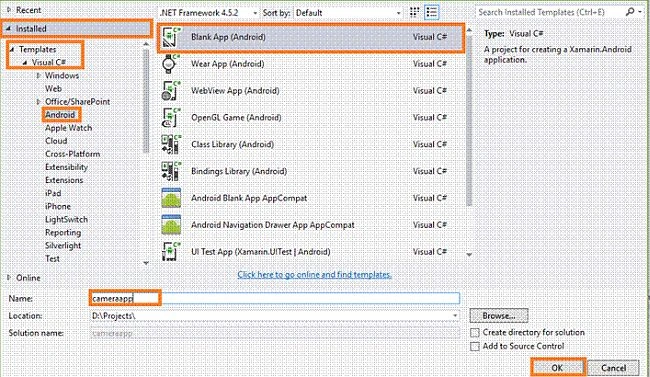Image resolution: width=650 pixels, height=377 pixels.
Task: Select the iPhone category
Action: click(x=58, y=207)
